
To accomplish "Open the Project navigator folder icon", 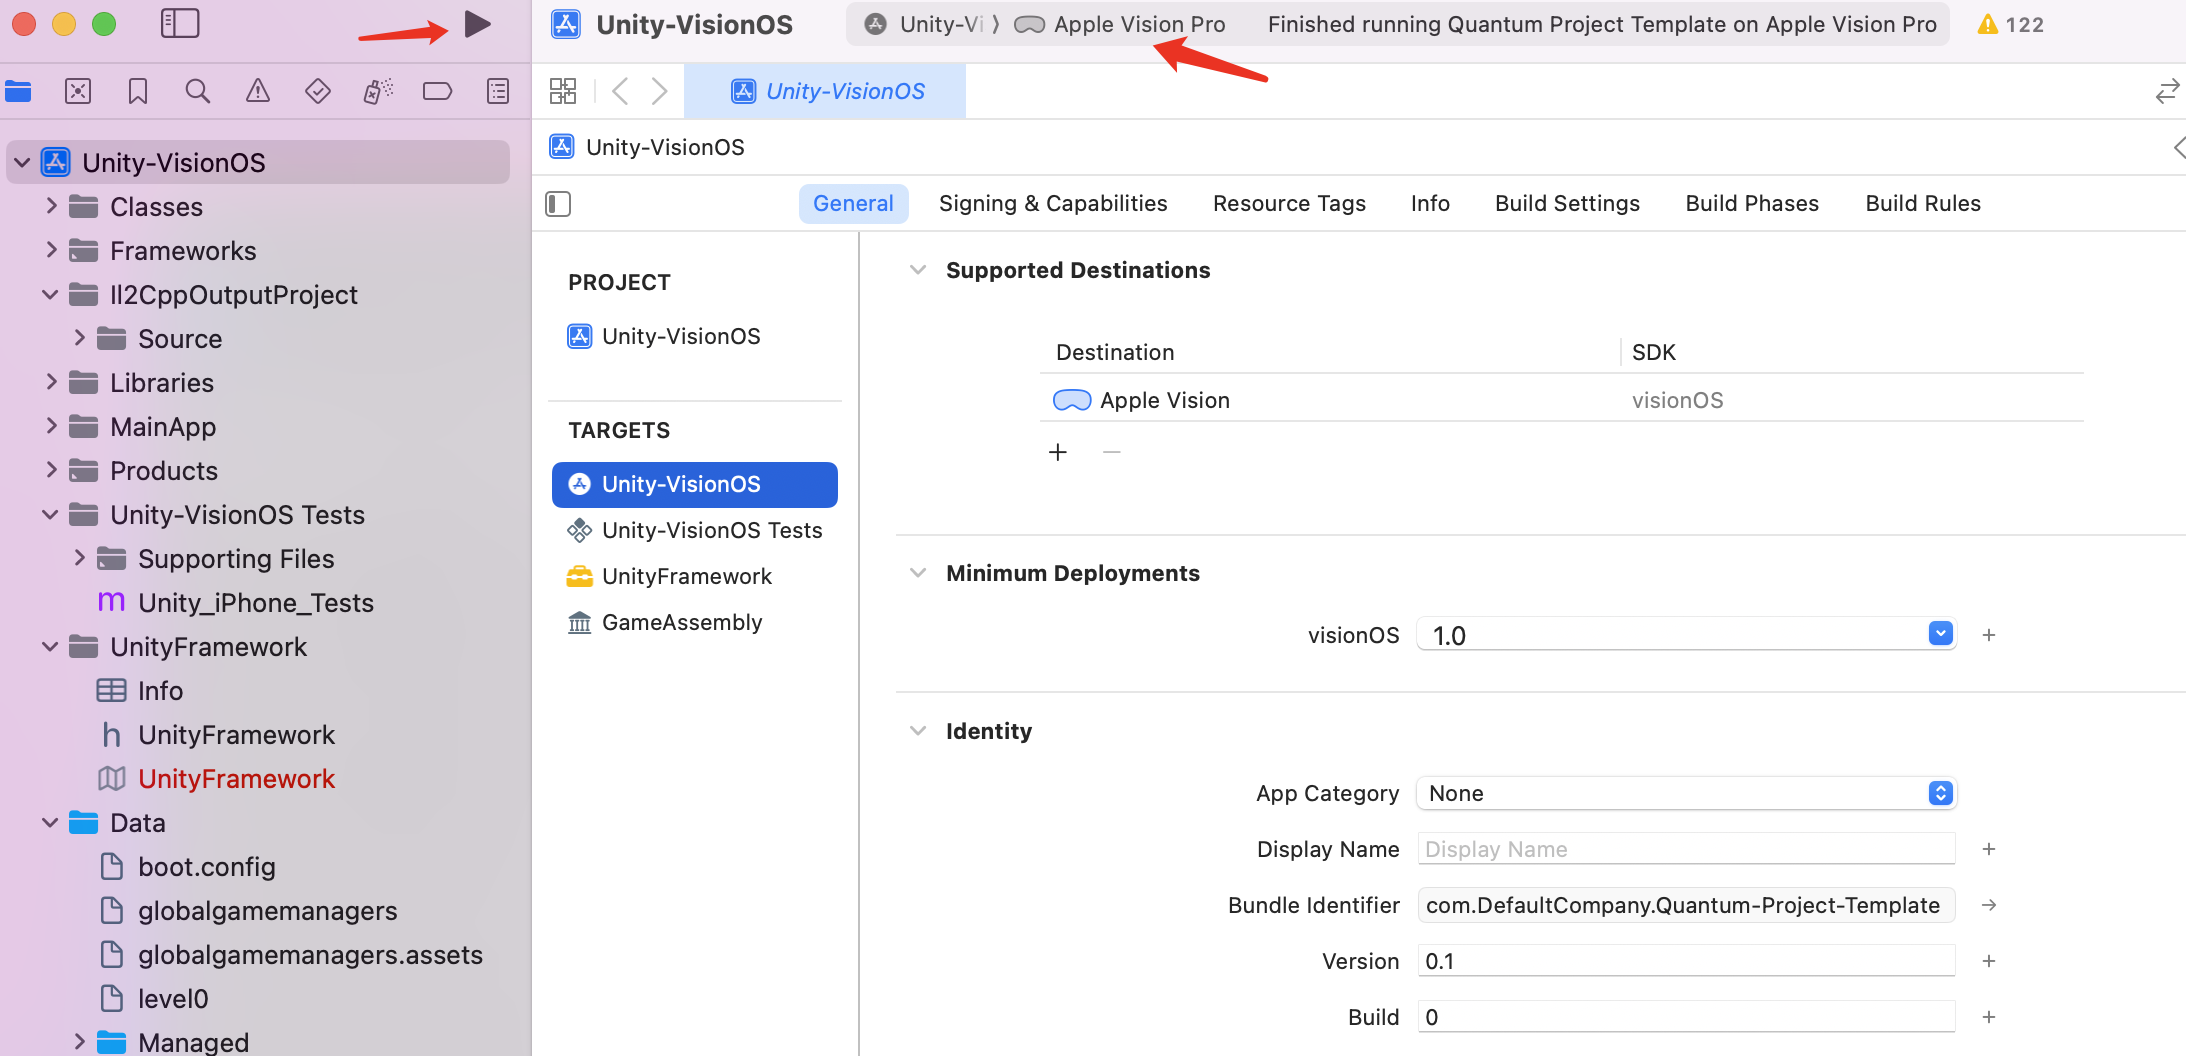I will pyautogui.click(x=18, y=92).
